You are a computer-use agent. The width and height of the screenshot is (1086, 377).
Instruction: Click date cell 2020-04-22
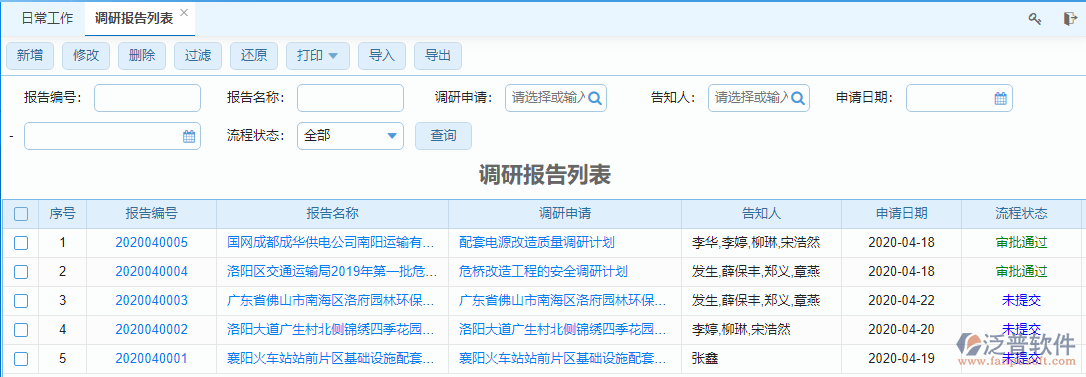pos(901,301)
